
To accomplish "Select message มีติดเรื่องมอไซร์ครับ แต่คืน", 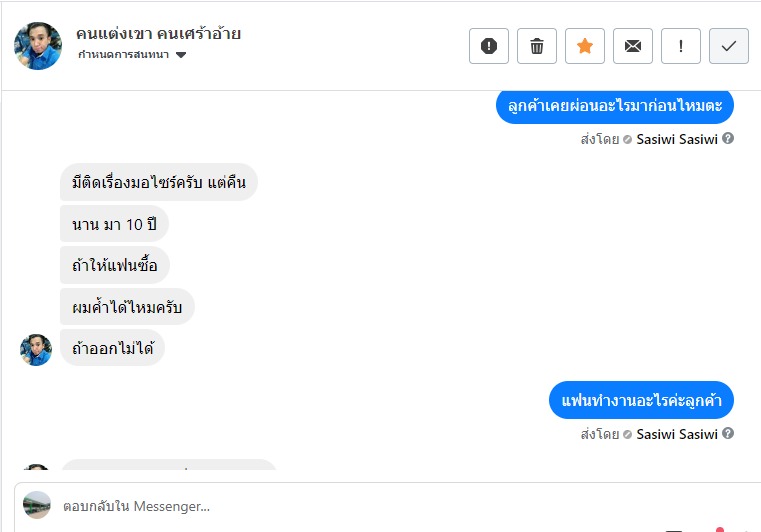I will pyautogui.click(x=159, y=182).
